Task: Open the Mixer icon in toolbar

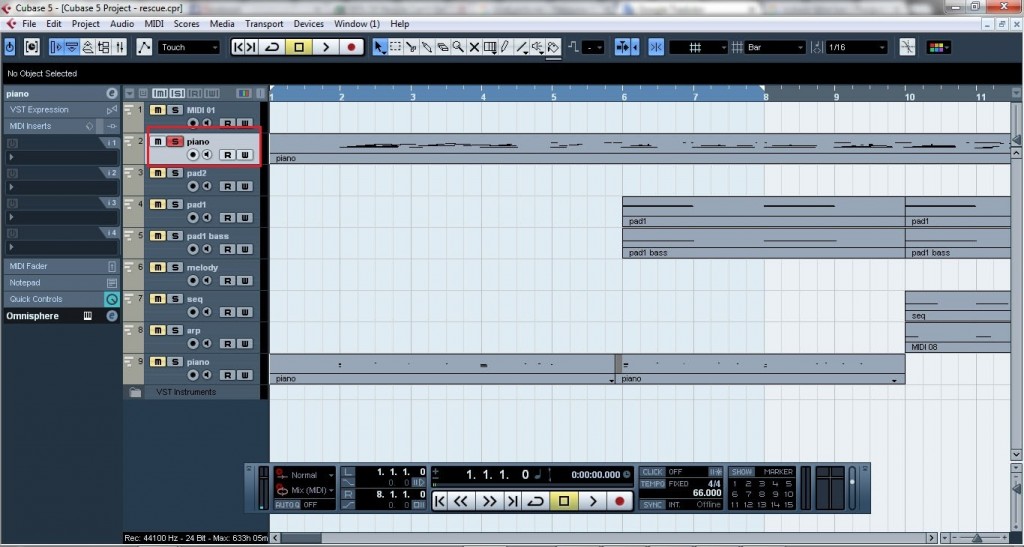Action: (120, 47)
